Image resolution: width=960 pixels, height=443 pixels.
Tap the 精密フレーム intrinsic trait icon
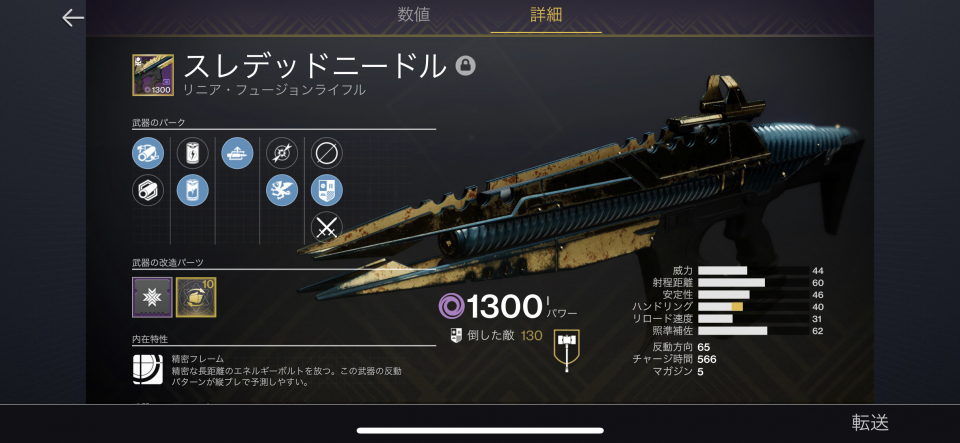[x=148, y=370]
